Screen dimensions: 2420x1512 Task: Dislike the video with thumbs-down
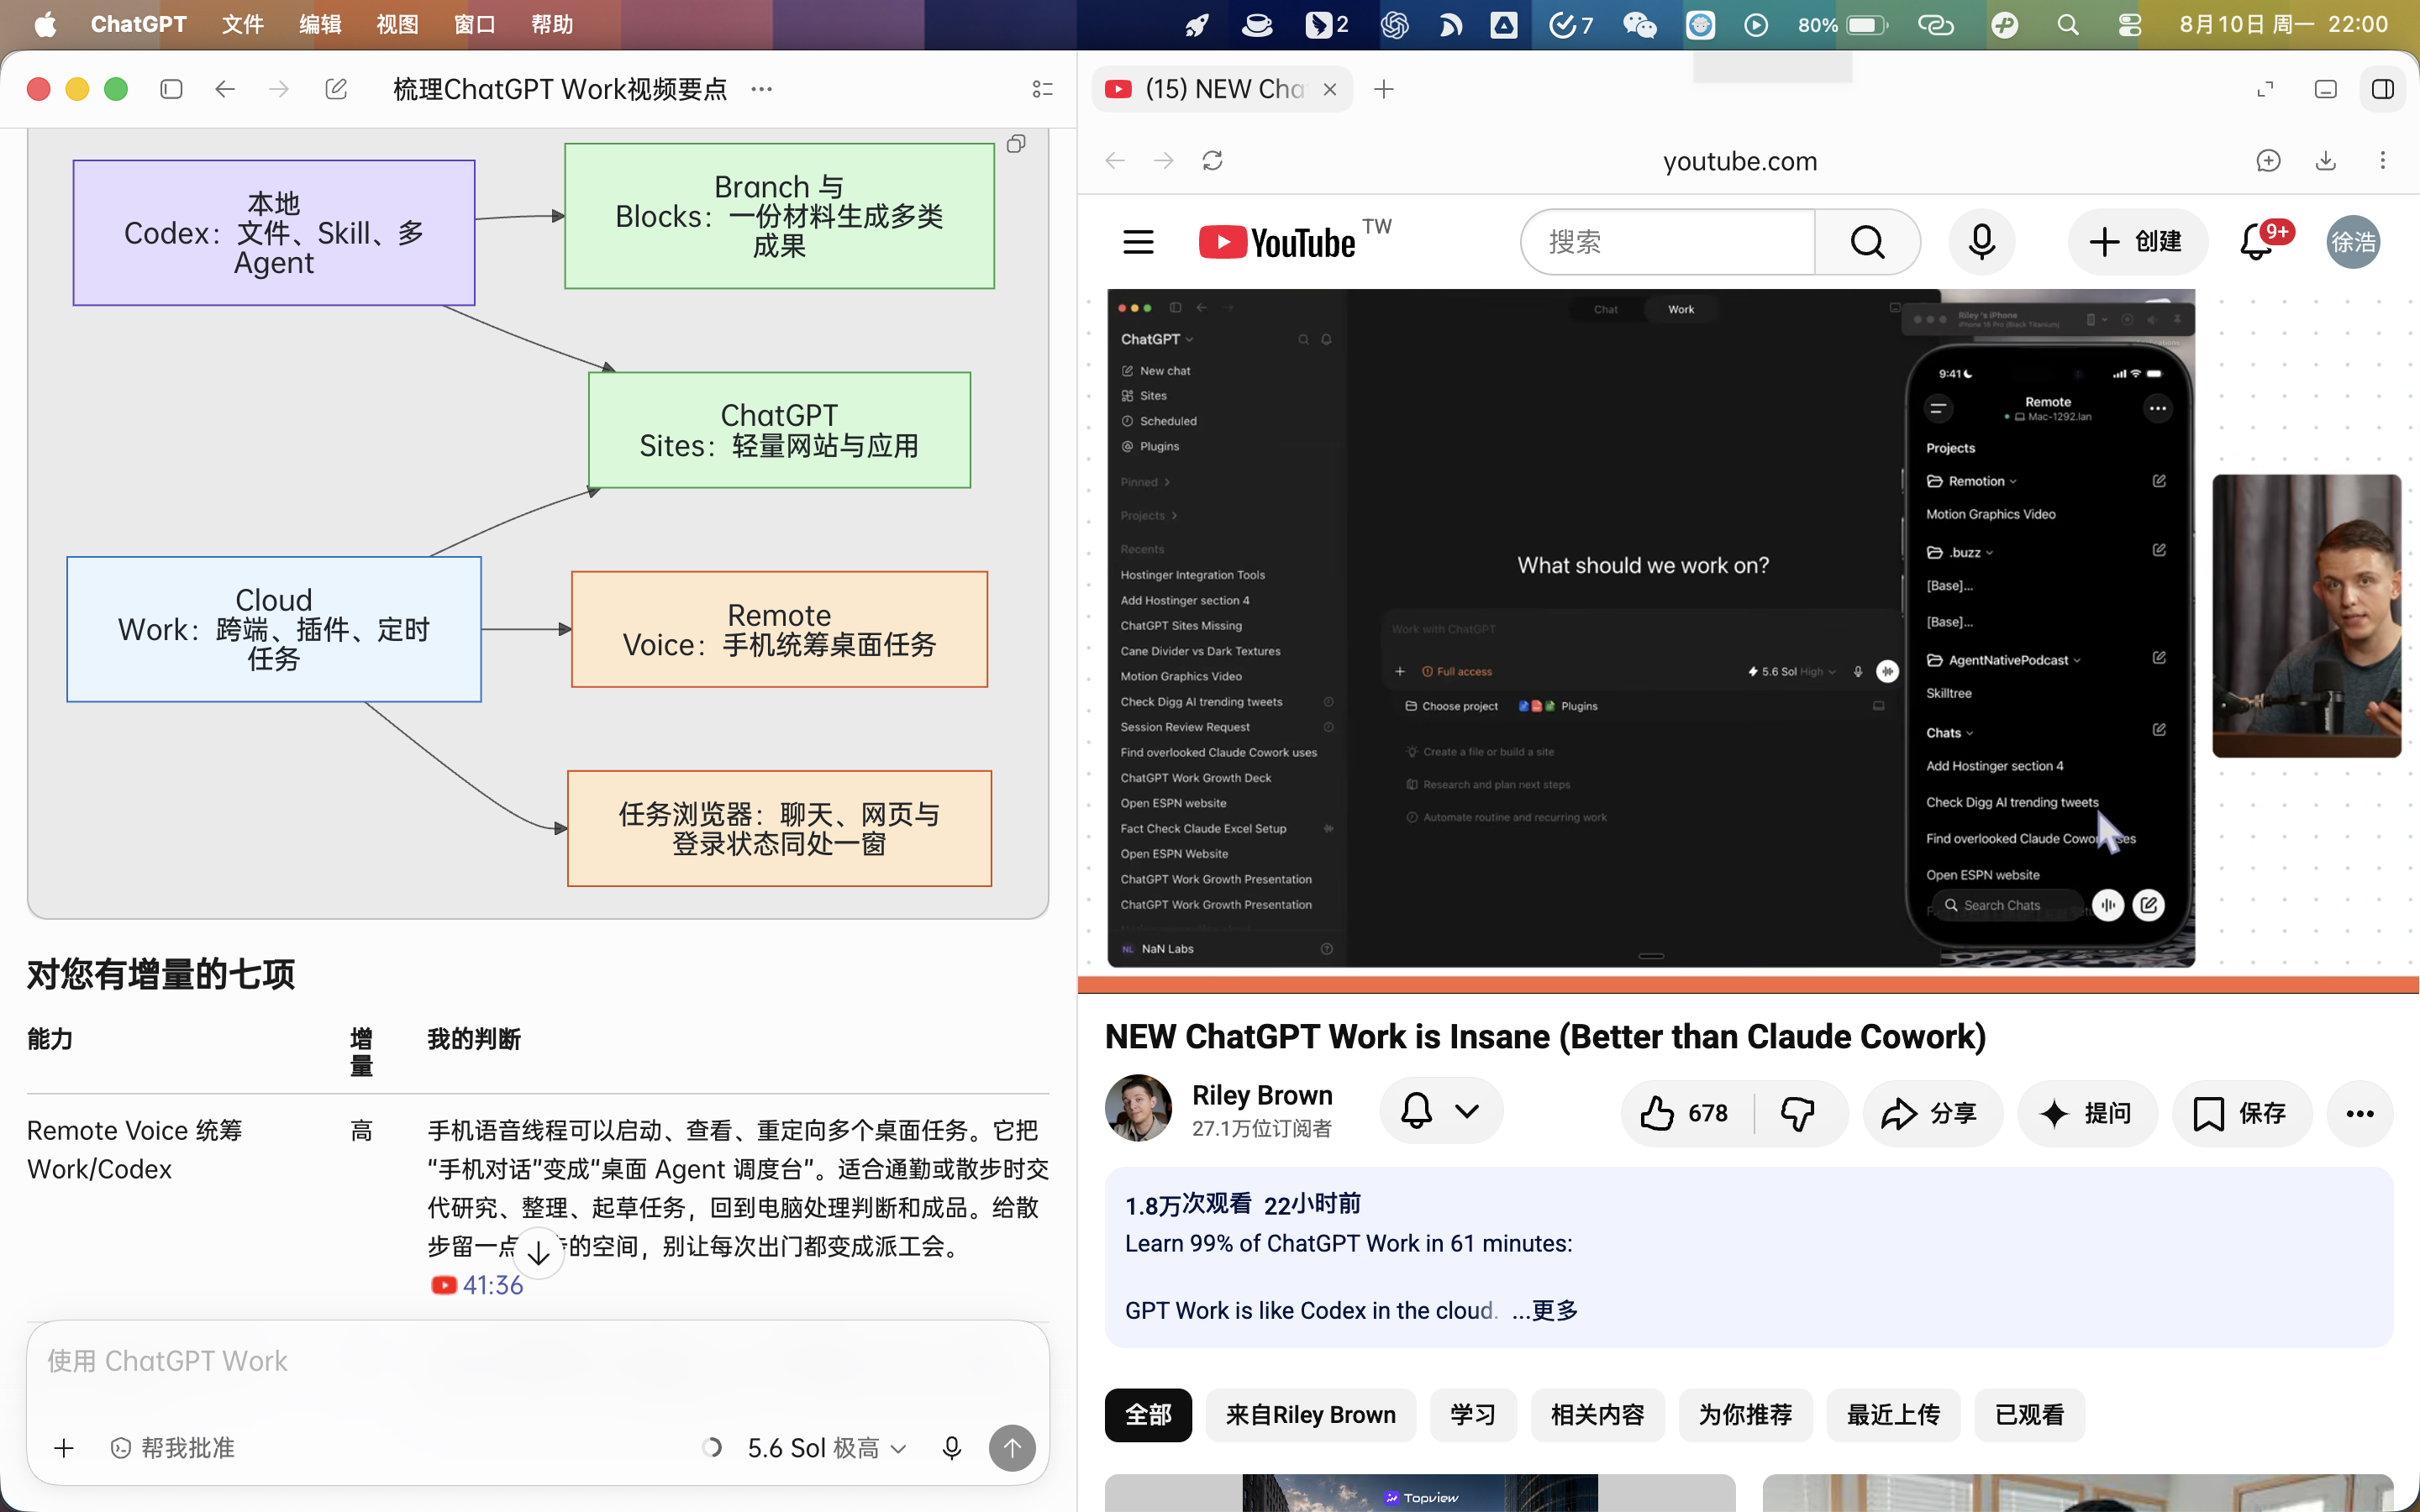1798,1113
